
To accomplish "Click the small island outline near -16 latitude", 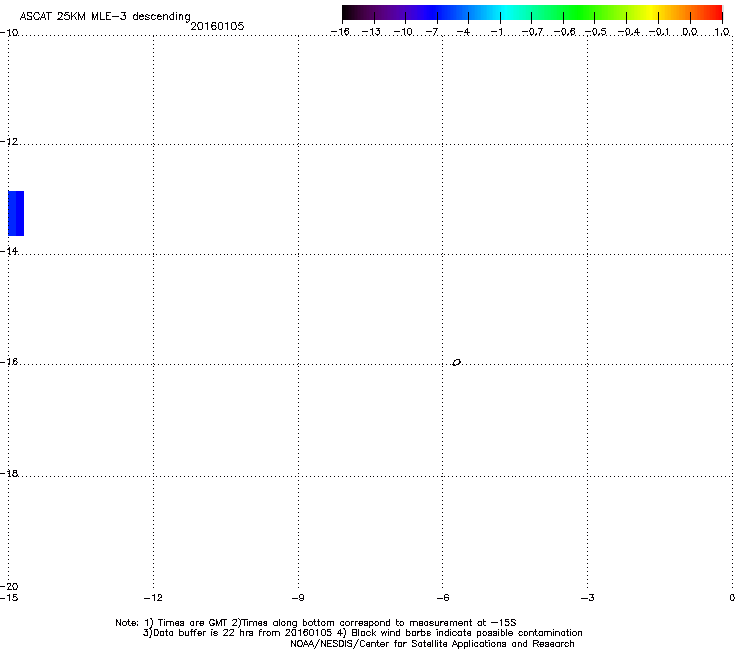I will click(456, 363).
